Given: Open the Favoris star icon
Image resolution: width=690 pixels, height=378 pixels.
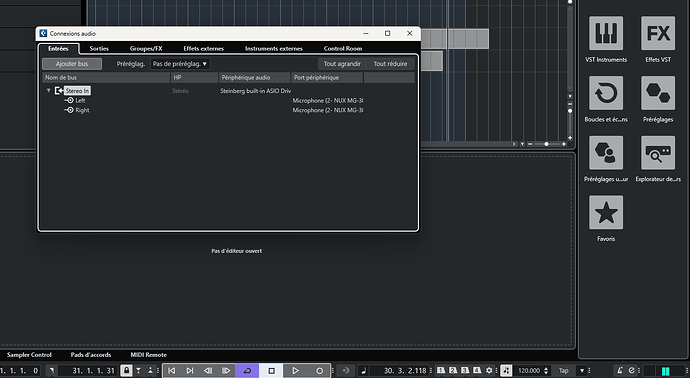Looking at the screenshot, I should click(x=606, y=213).
